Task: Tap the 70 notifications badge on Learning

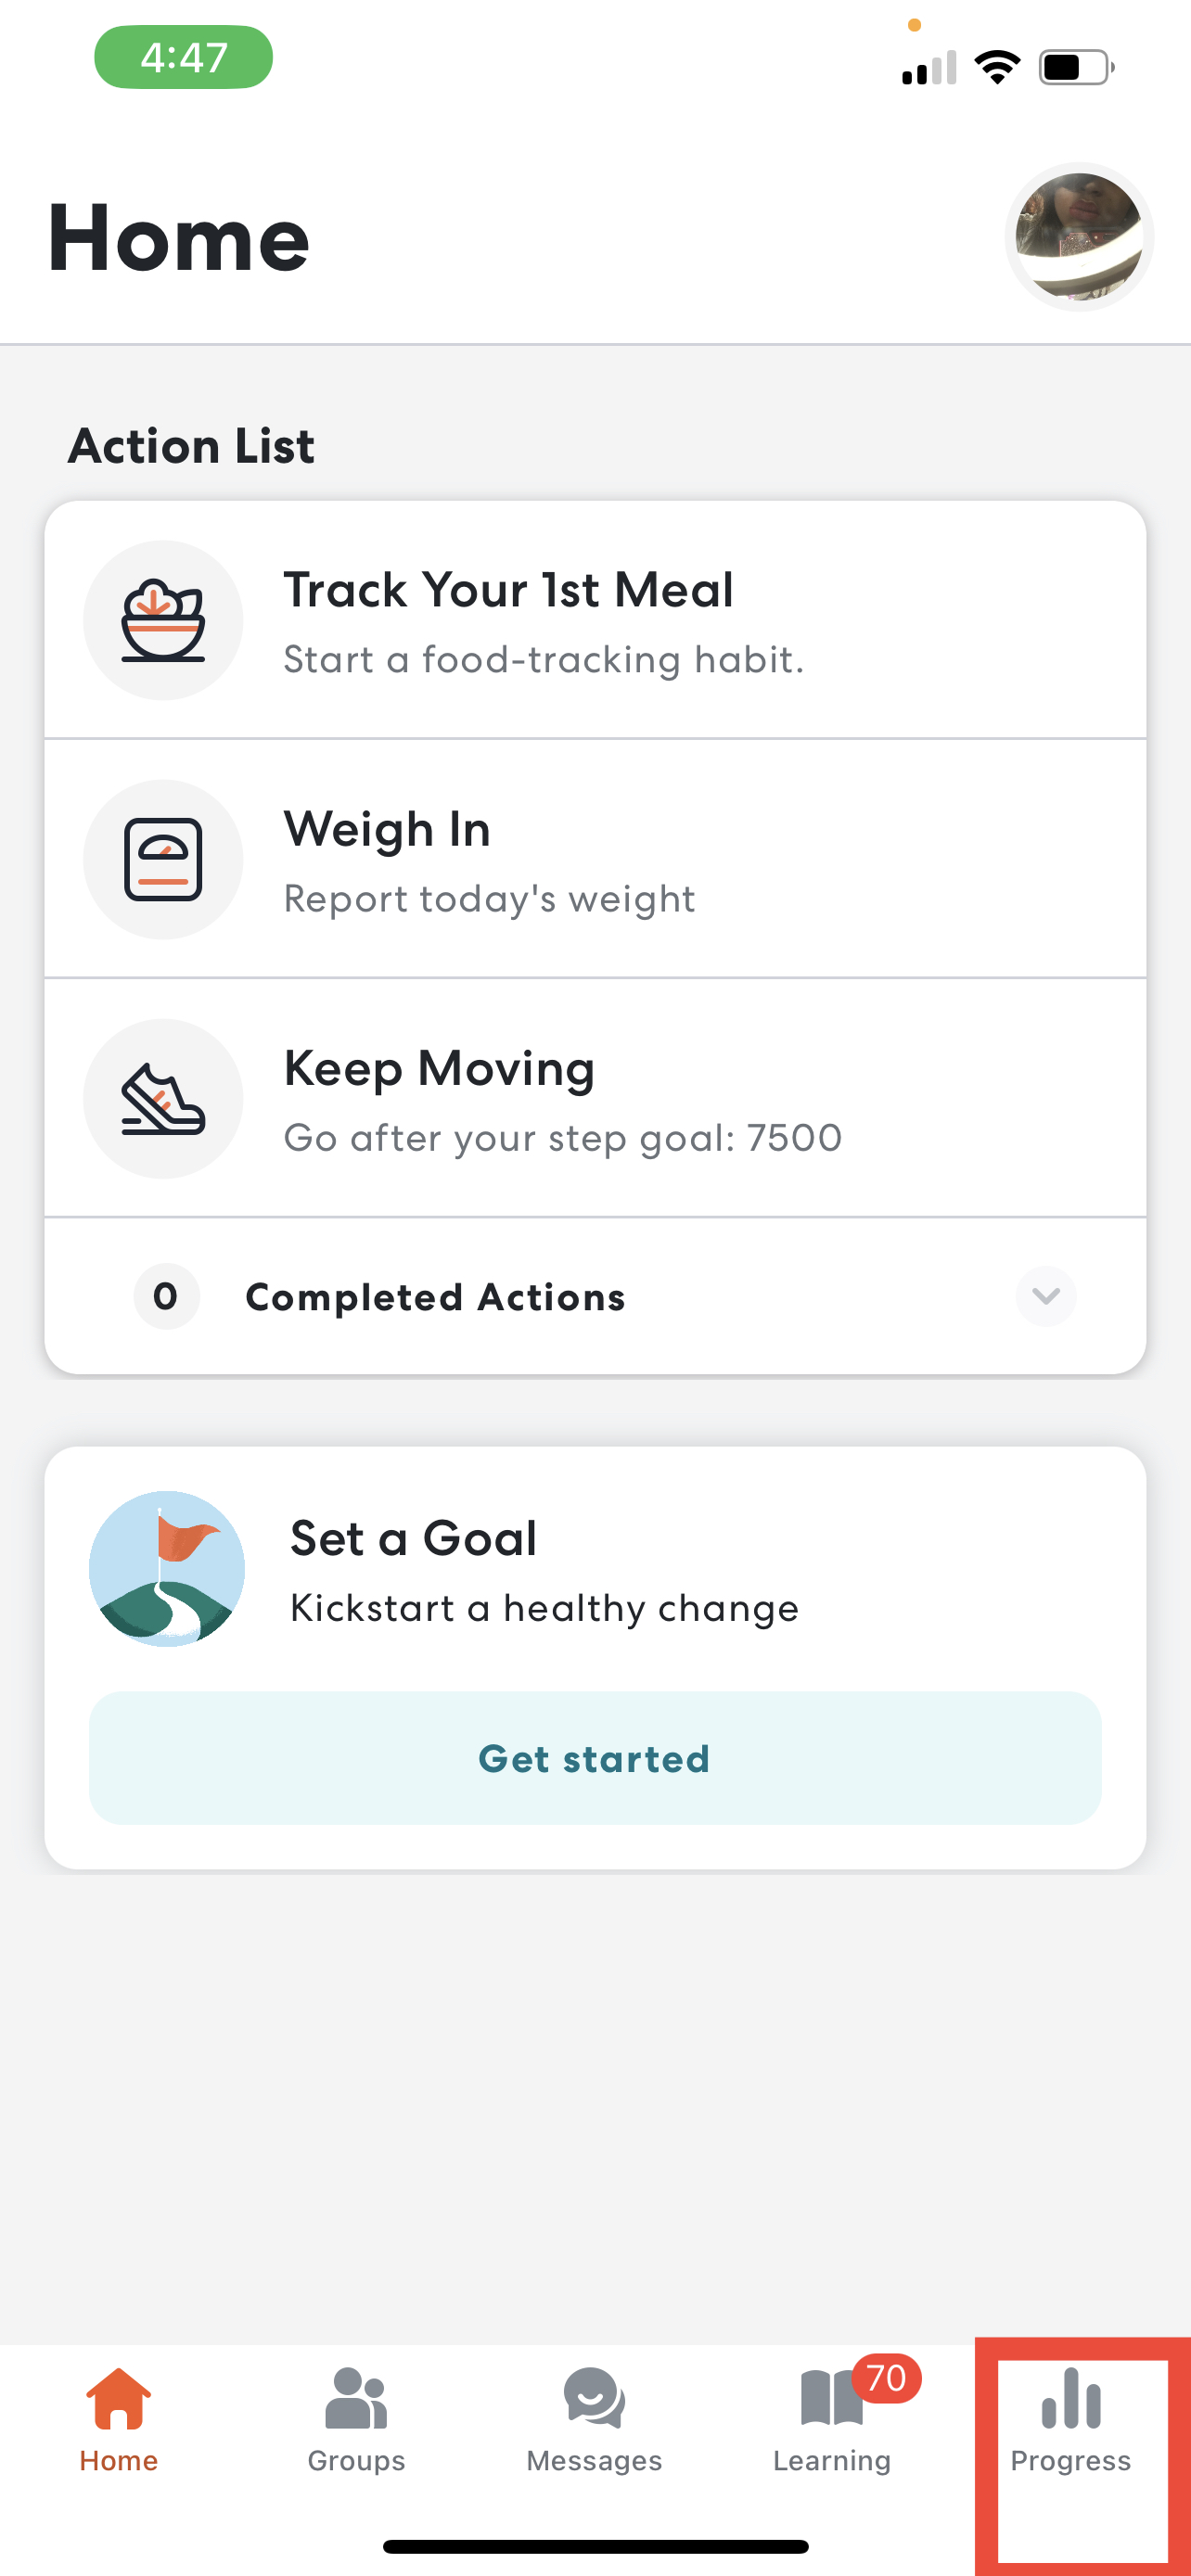Action: pyautogui.click(x=886, y=2378)
